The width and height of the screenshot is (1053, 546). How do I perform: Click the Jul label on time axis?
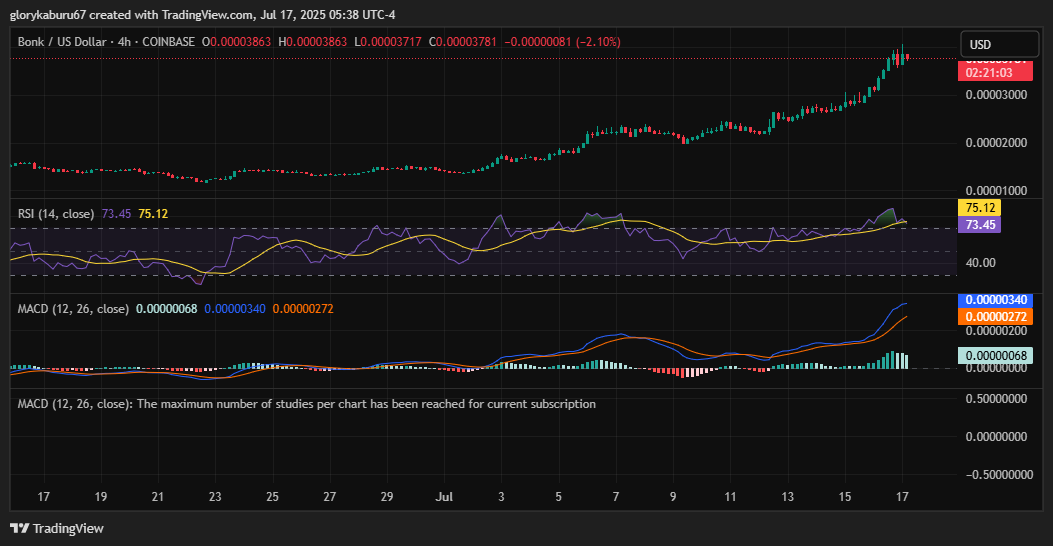pos(443,496)
